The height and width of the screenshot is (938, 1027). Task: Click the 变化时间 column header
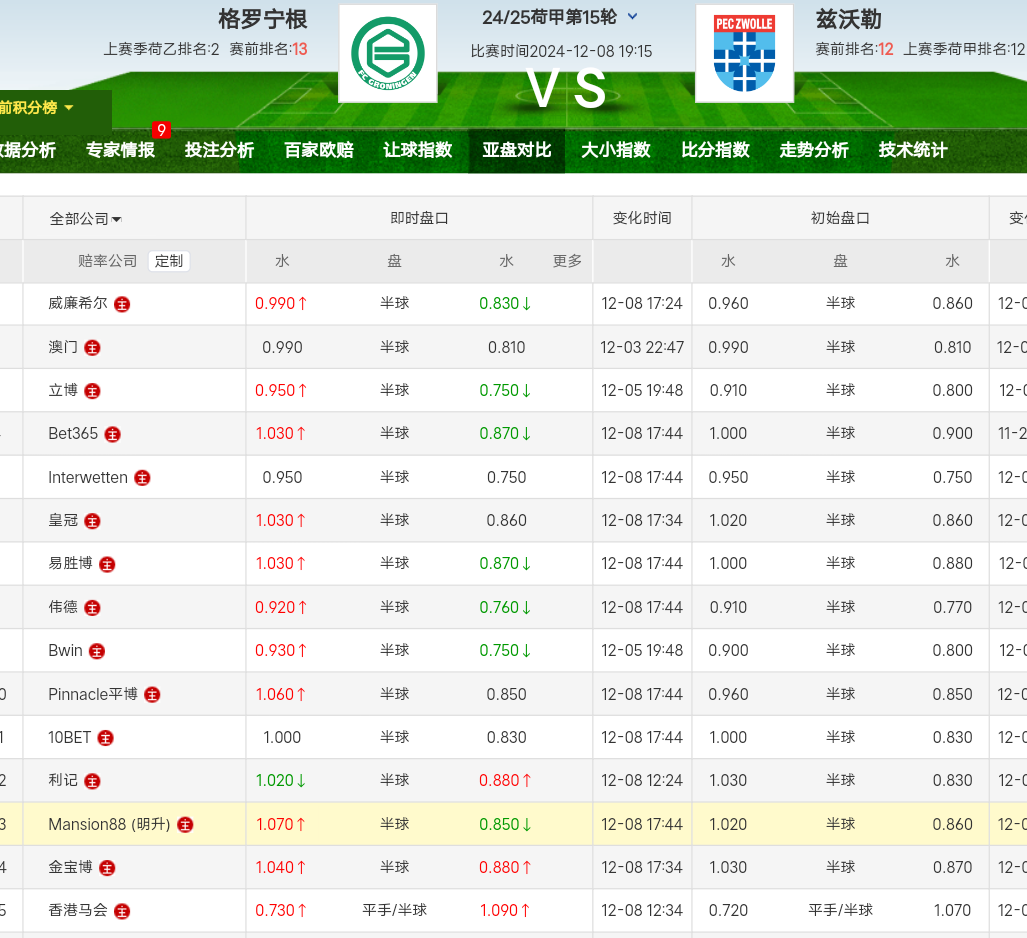tap(642, 218)
